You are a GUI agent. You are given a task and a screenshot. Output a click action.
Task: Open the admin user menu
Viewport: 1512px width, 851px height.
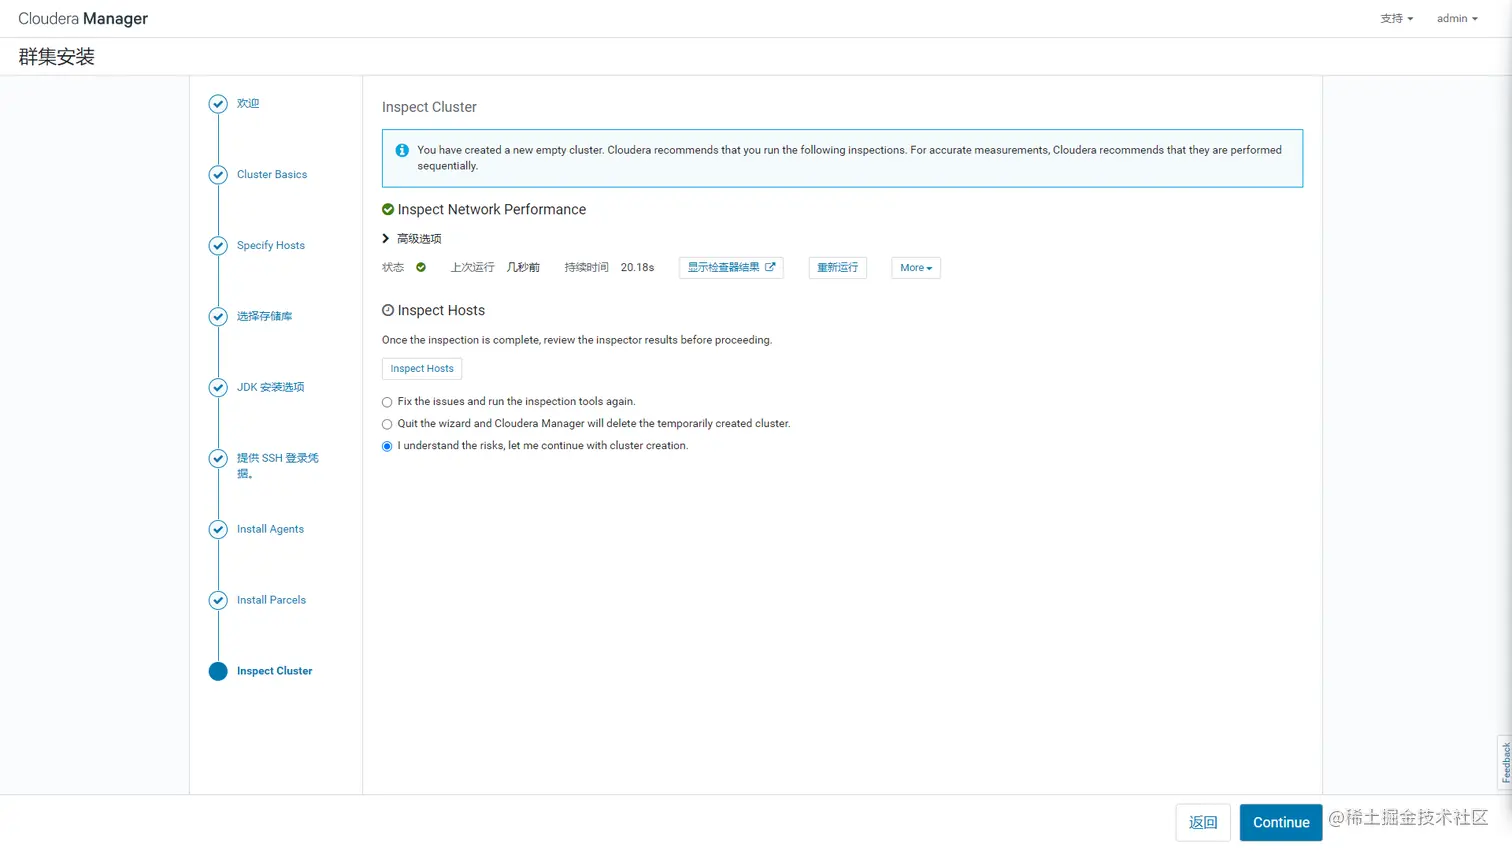click(x=1457, y=18)
